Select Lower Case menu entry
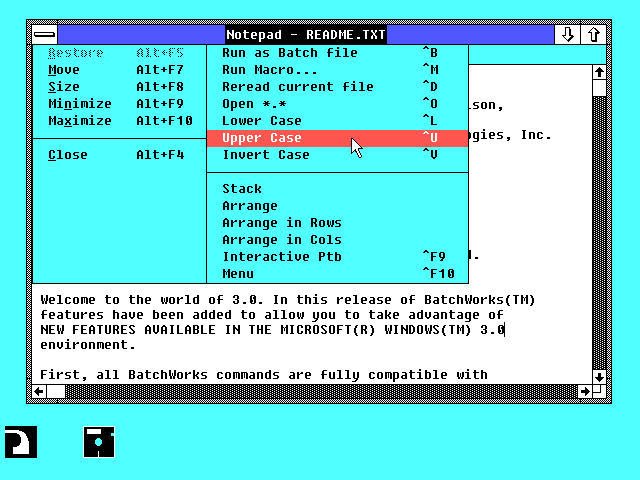The height and width of the screenshot is (480, 640). tap(338, 121)
